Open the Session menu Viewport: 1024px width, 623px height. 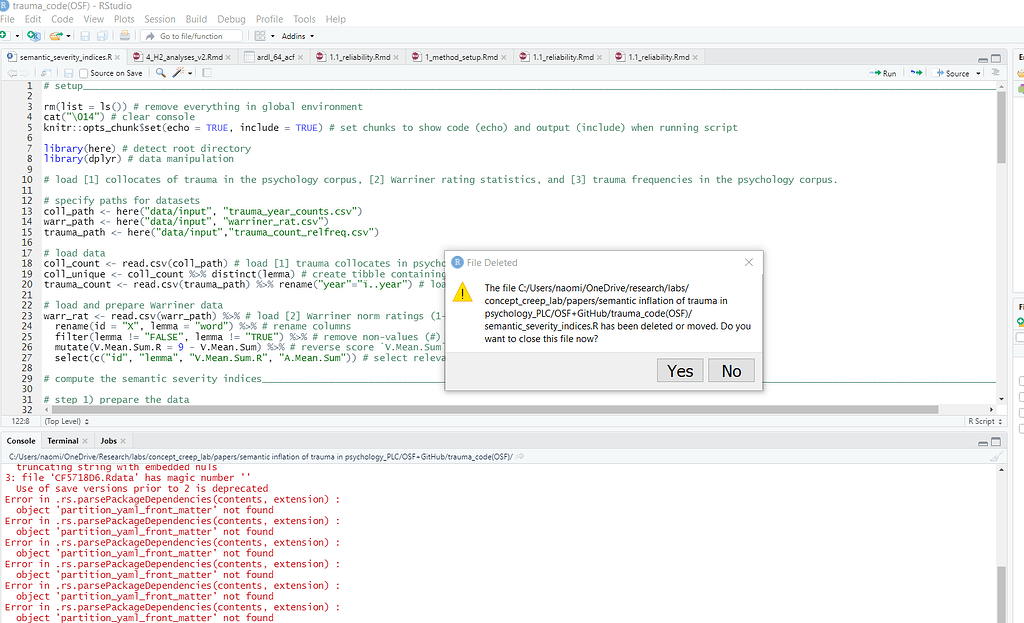[x=160, y=18]
